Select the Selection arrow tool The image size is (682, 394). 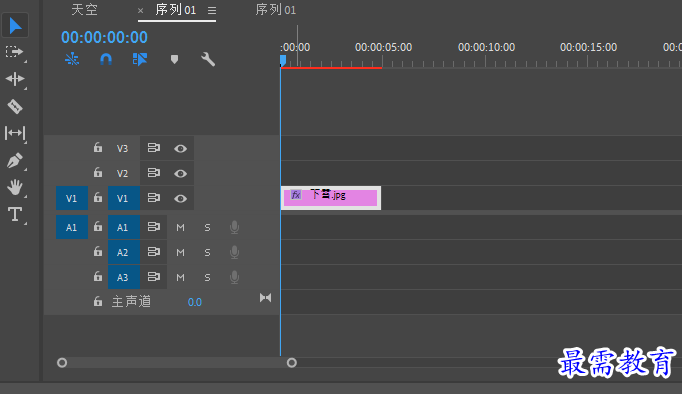[15, 26]
